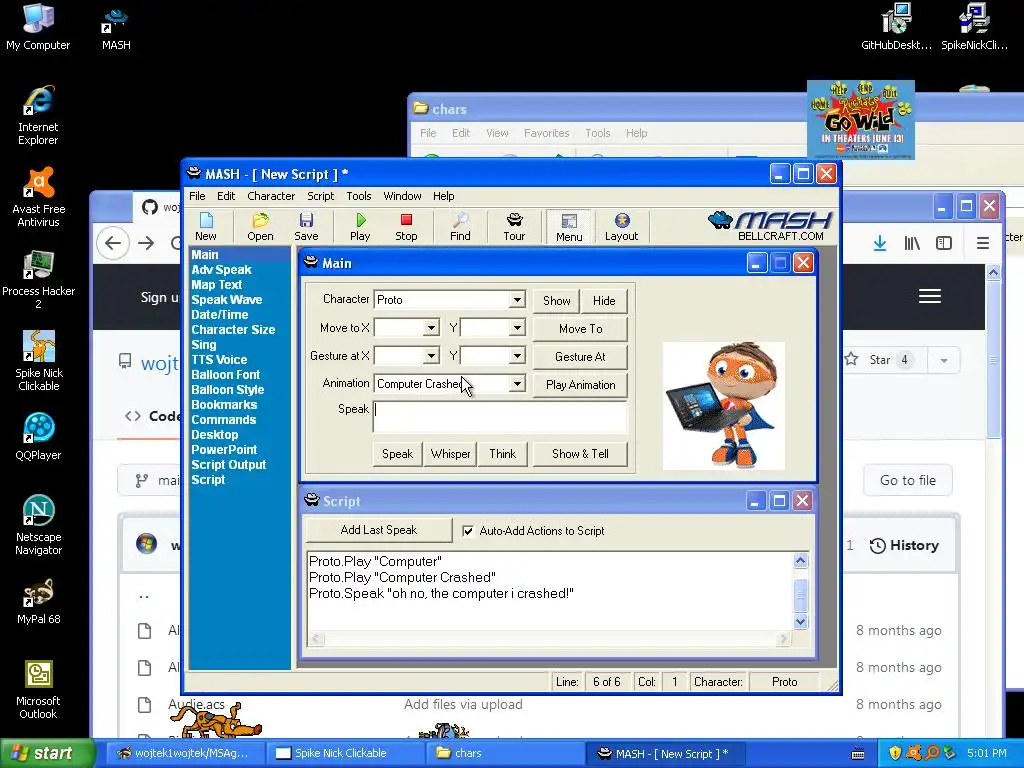Viewport: 1024px width, 768px height.
Task: Open the Gesture at X dropdown
Action: (x=431, y=356)
